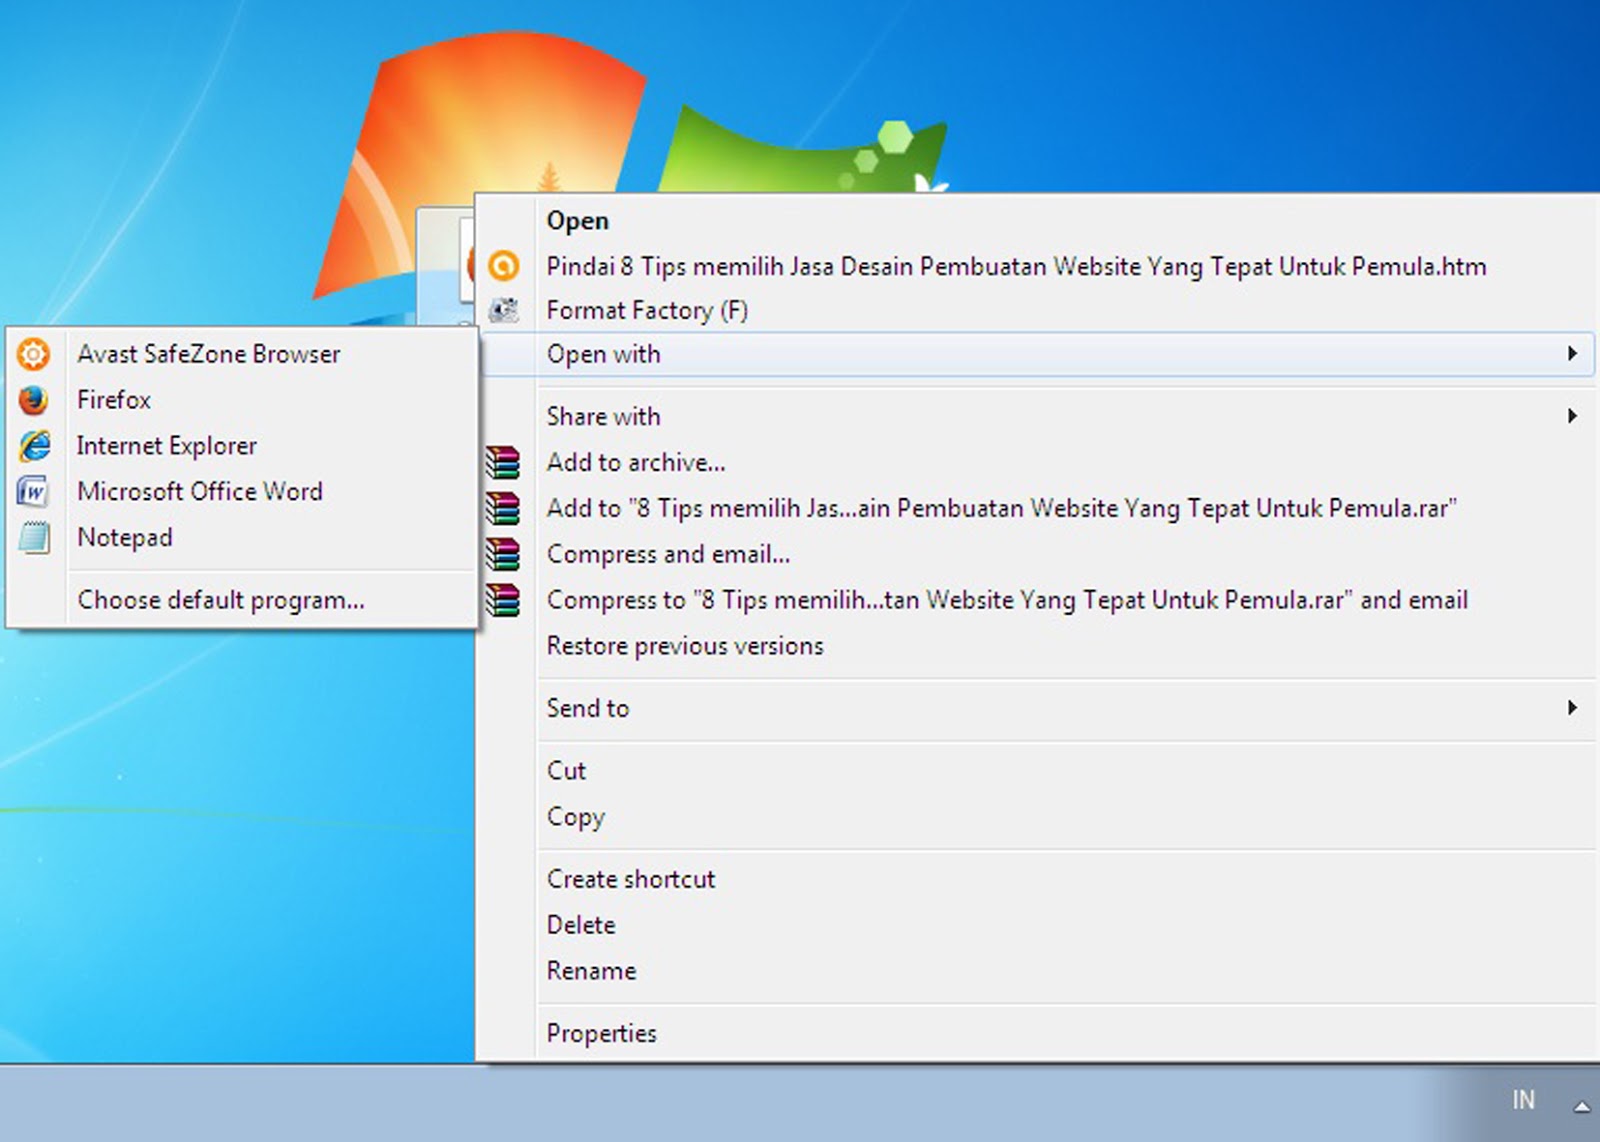Viewport: 1600px width, 1142px height.
Task: Choose Add to "8 Tips memilih Jas...rar" option
Action: point(1036,508)
